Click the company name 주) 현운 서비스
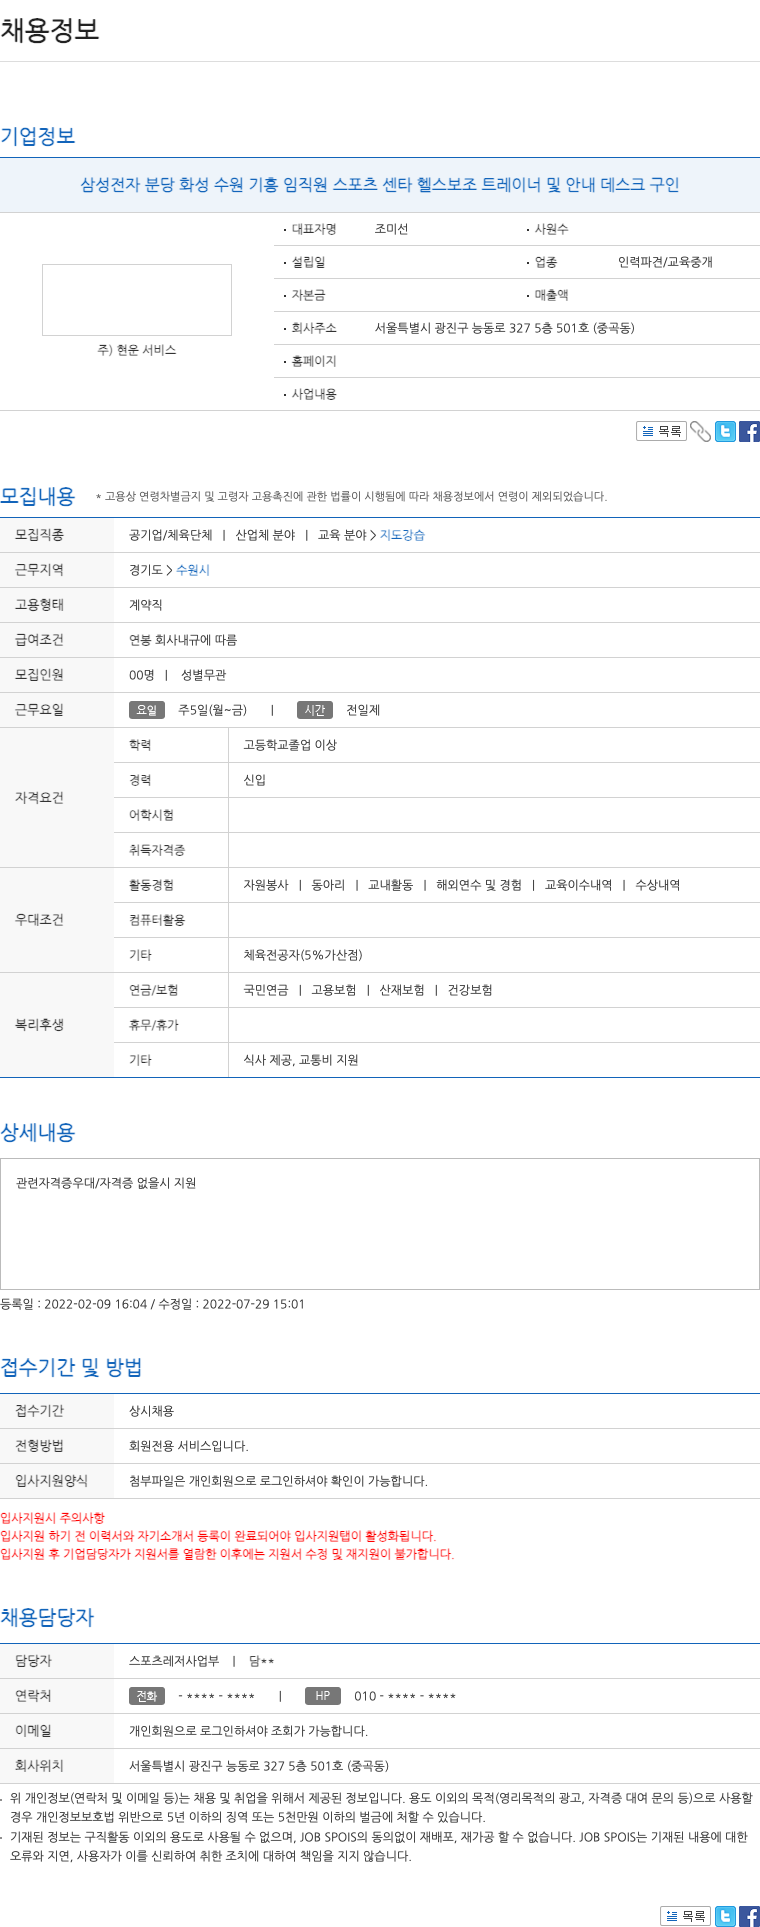The height and width of the screenshot is (1927, 760). 137,350
